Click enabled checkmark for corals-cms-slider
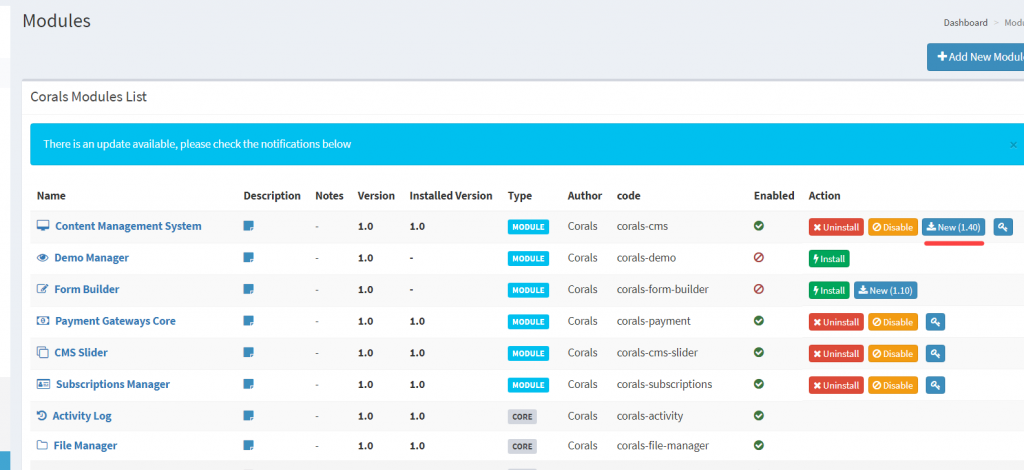The image size is (1024, 470). coord(759,352)
